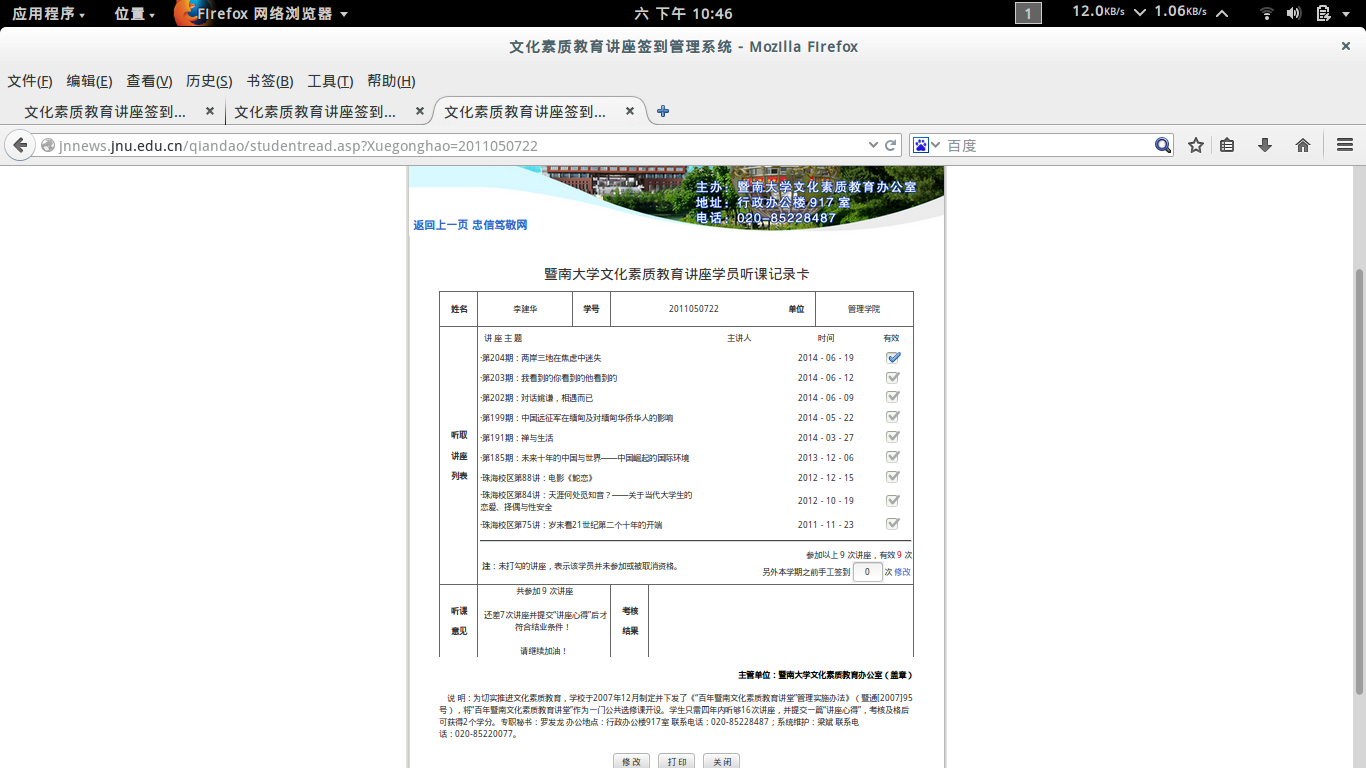Toggle the checkbox for 第185期 lecture
Image resolution: width=1366 pixels, height=768 pixels.
pos(893,457)
